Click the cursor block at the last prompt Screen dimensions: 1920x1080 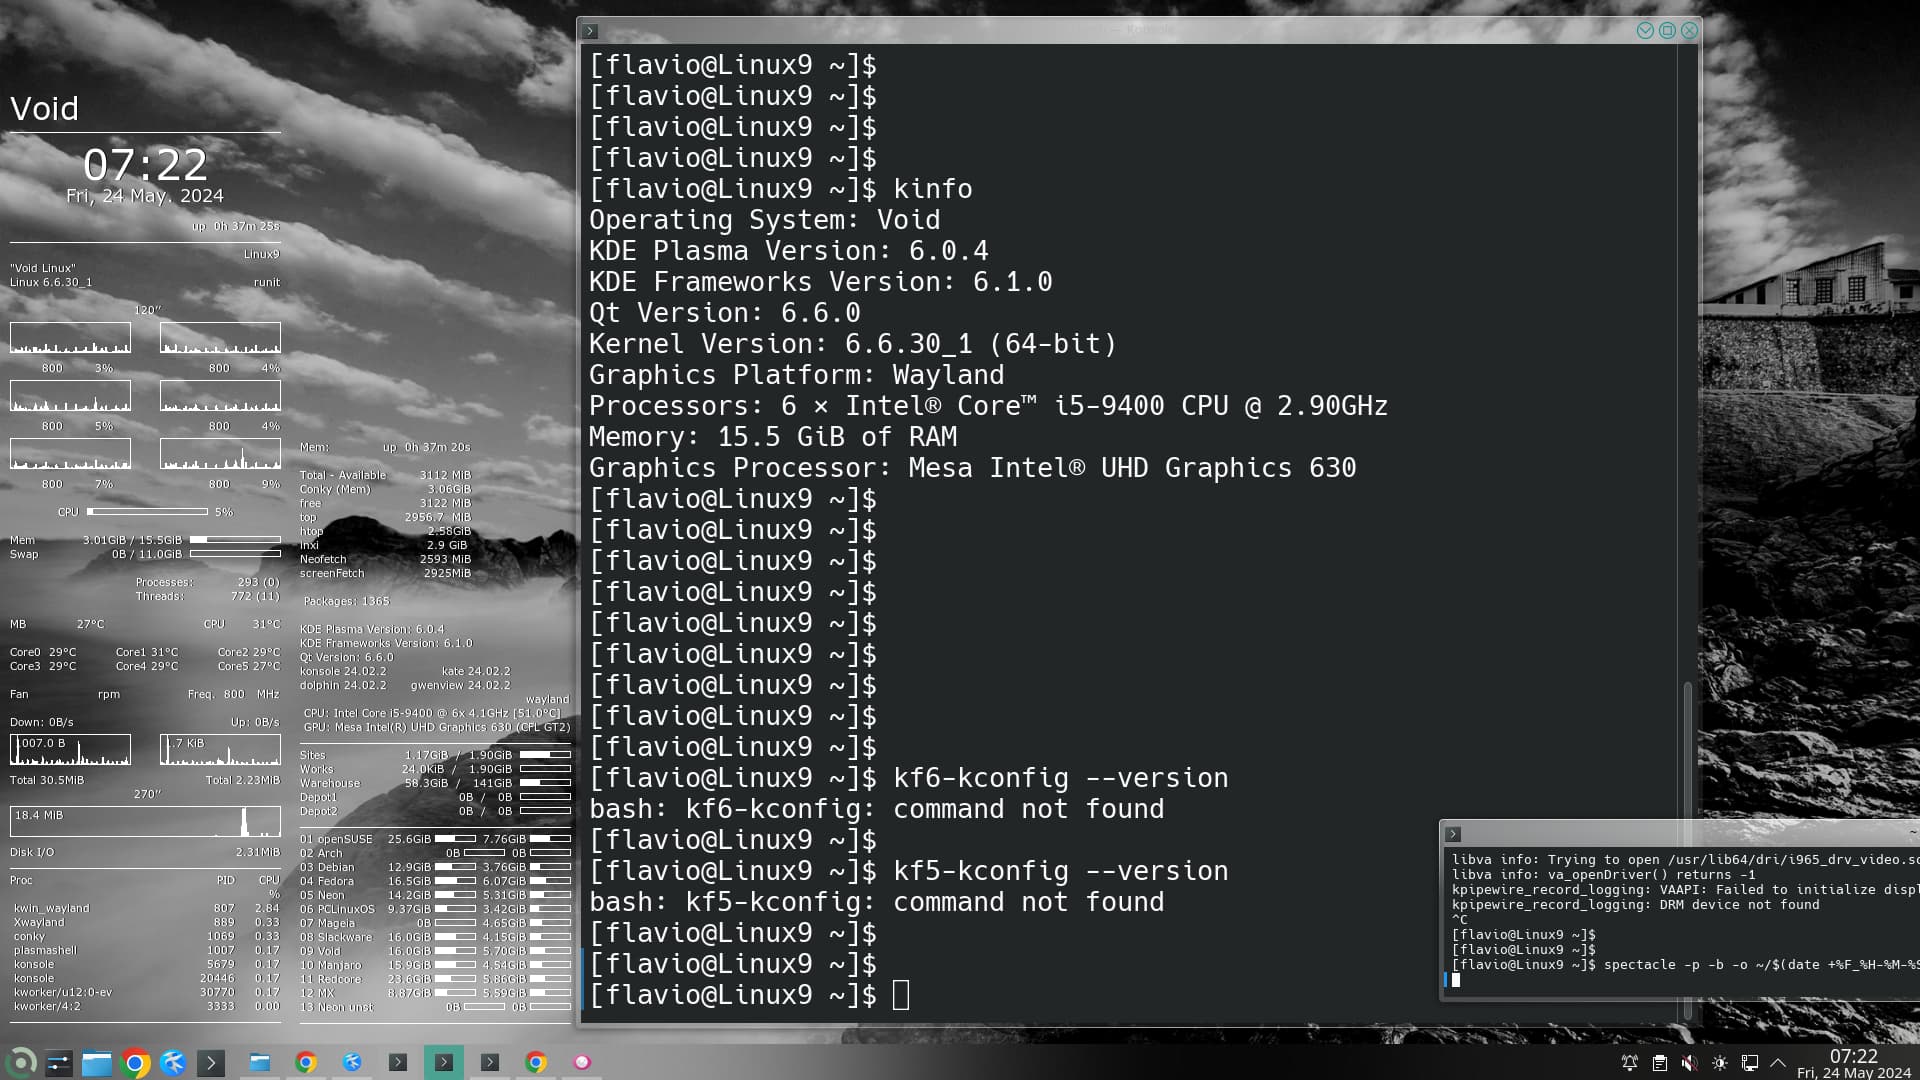901,995
